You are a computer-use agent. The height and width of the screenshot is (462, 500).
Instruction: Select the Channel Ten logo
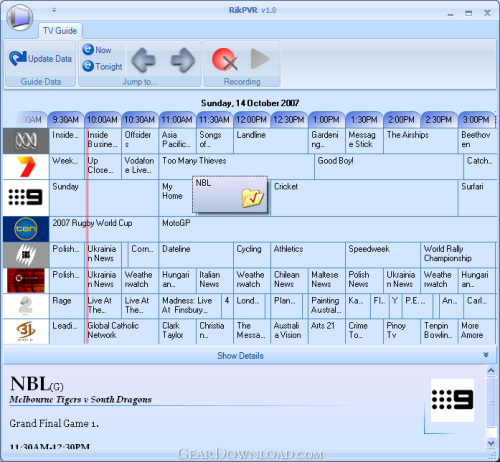tap(26, 229)
